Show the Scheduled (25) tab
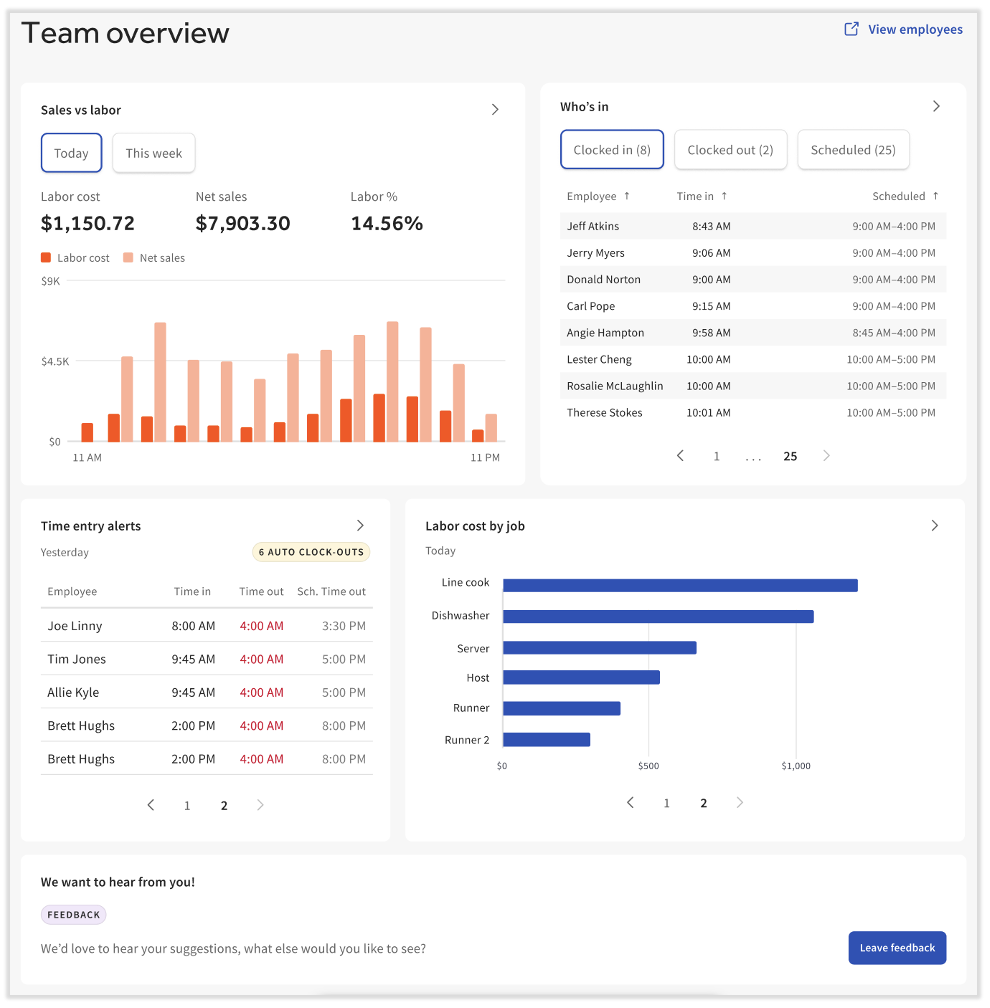 853,150
